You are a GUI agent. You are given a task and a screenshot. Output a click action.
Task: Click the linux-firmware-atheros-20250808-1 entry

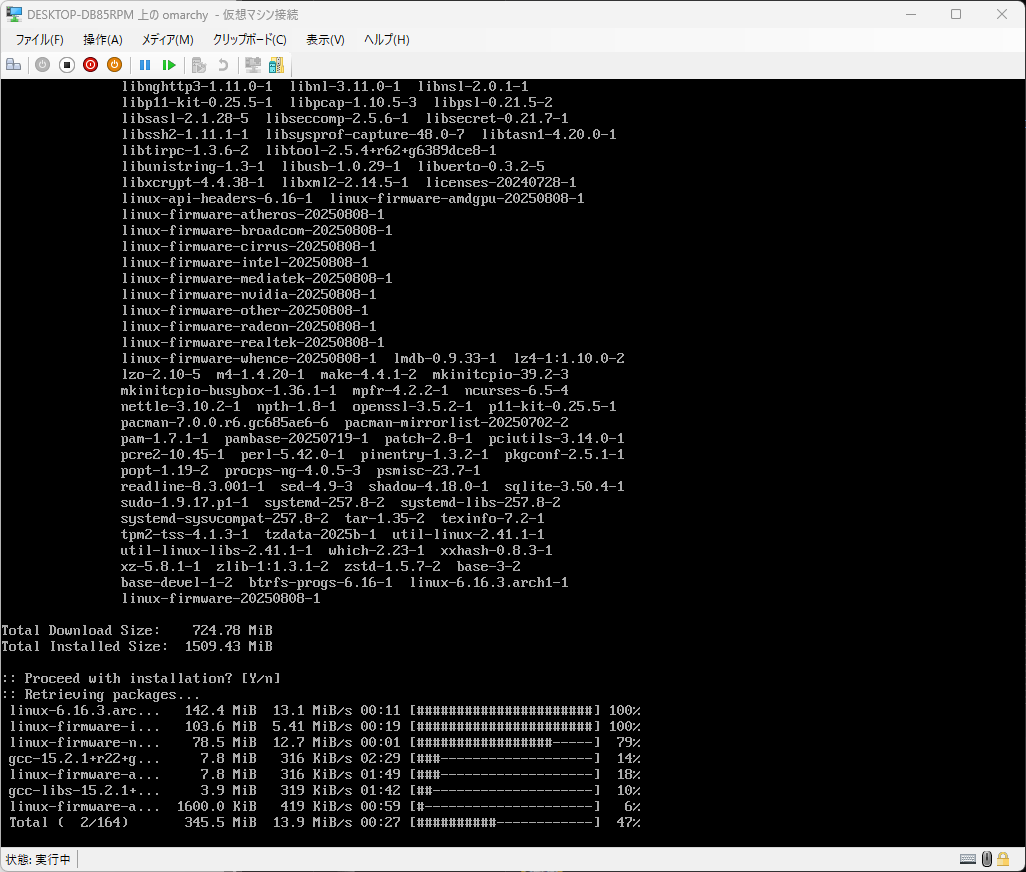(253, 215)
